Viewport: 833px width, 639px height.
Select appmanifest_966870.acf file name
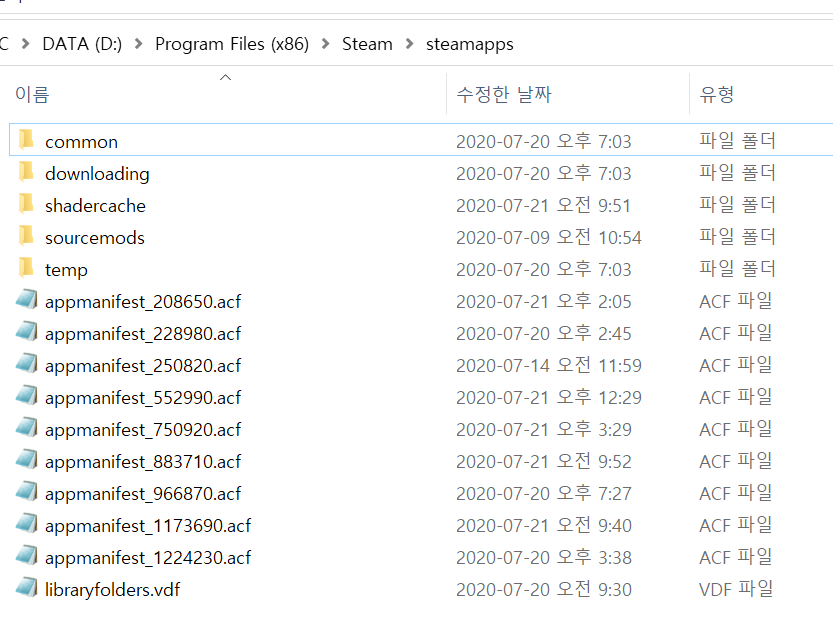point(143,494)
